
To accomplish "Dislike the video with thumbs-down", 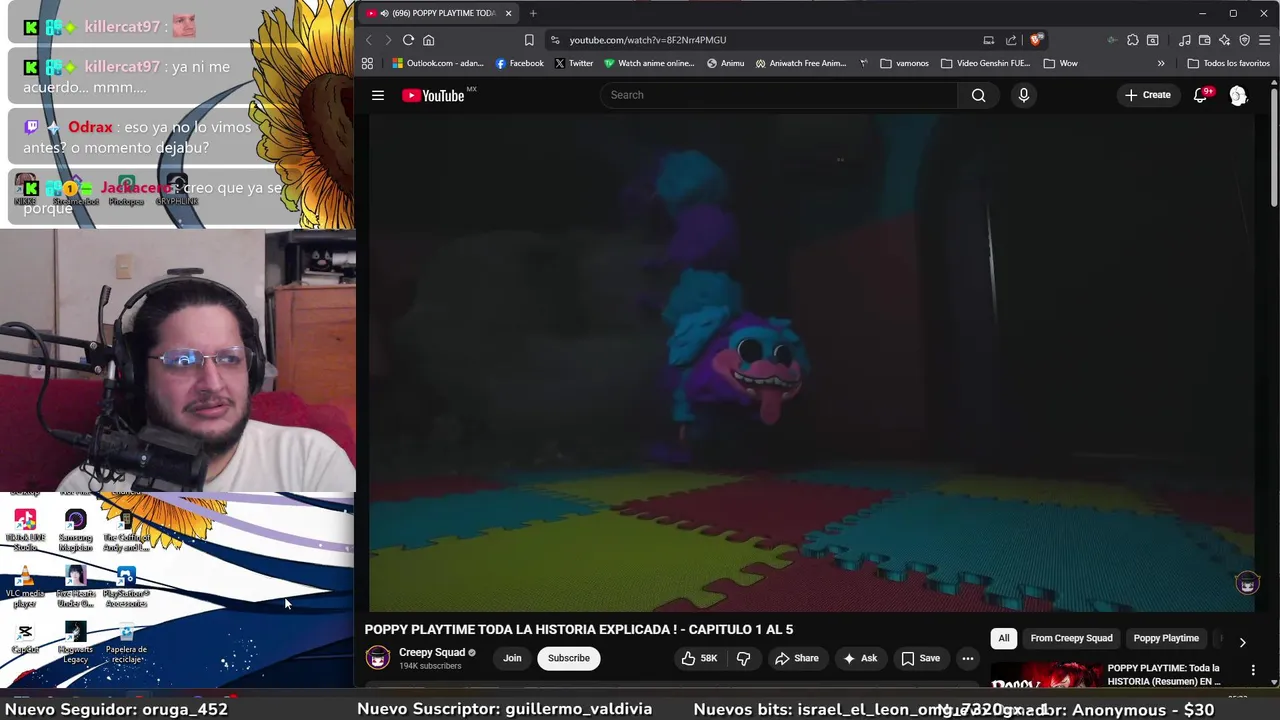I will tap(743, 658).
